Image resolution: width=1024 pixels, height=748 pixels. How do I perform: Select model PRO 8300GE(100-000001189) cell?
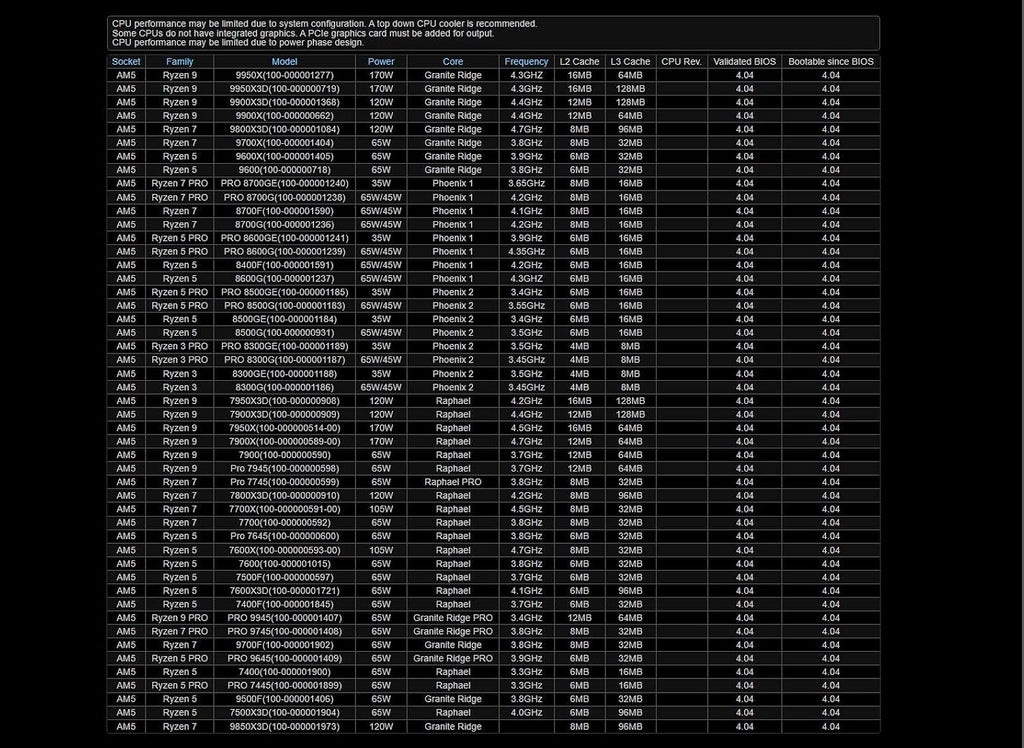[x=285, y=346]
